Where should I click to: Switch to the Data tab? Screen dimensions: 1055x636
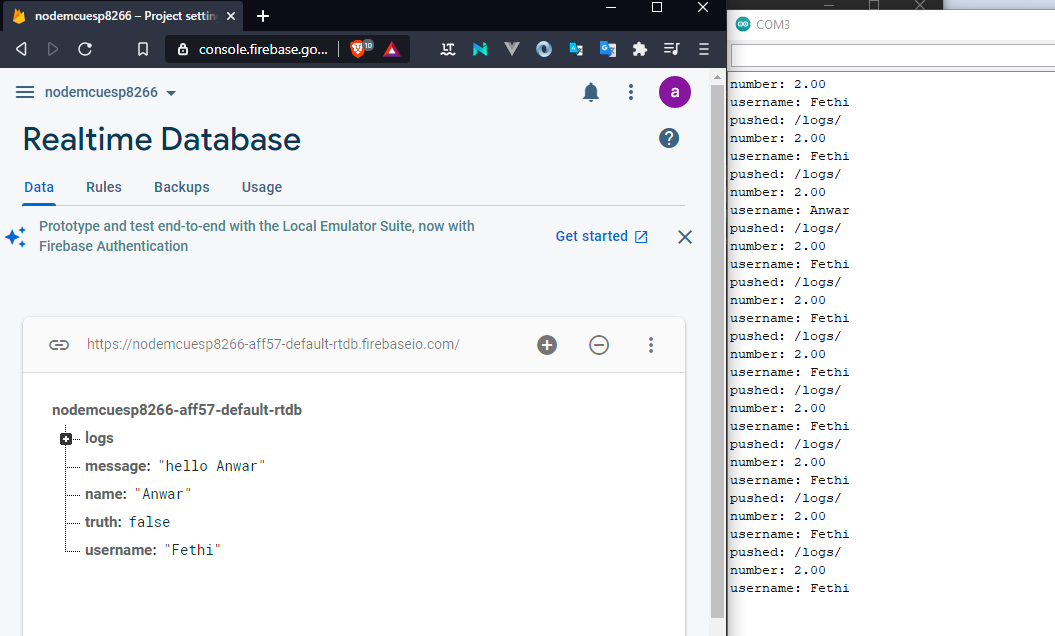coord(39,187)
